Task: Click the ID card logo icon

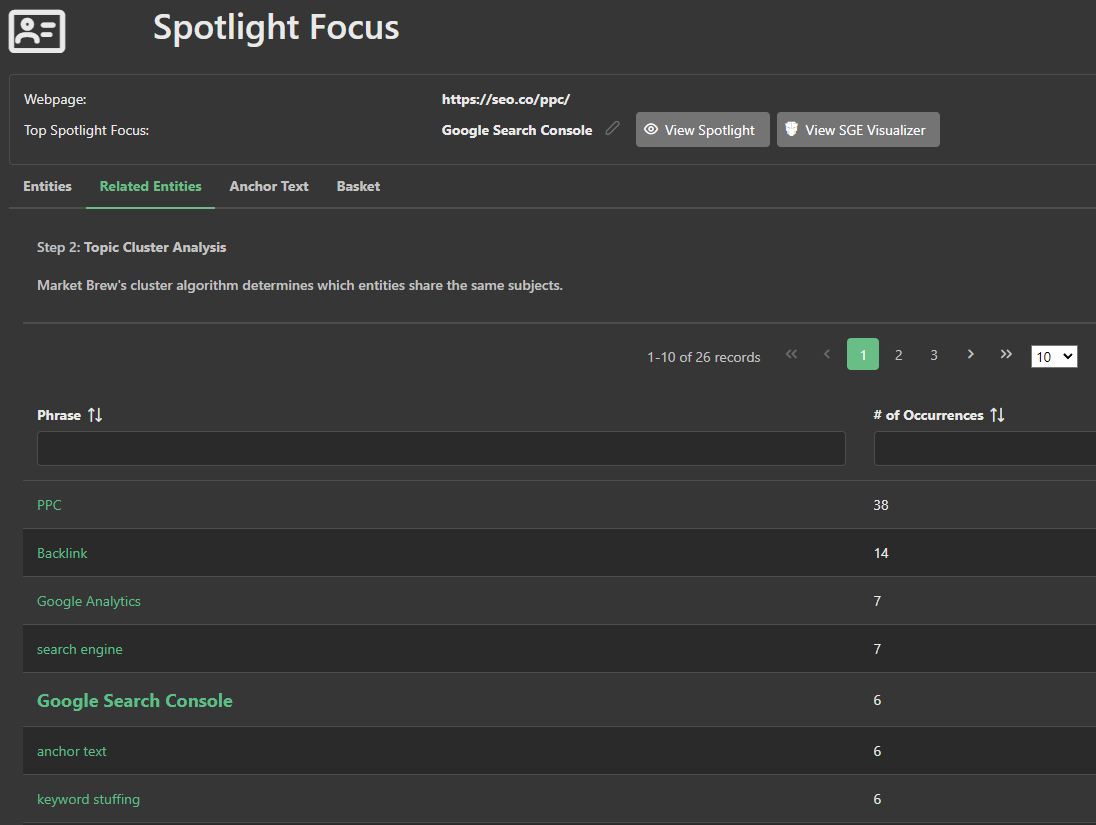Action: 37,30
